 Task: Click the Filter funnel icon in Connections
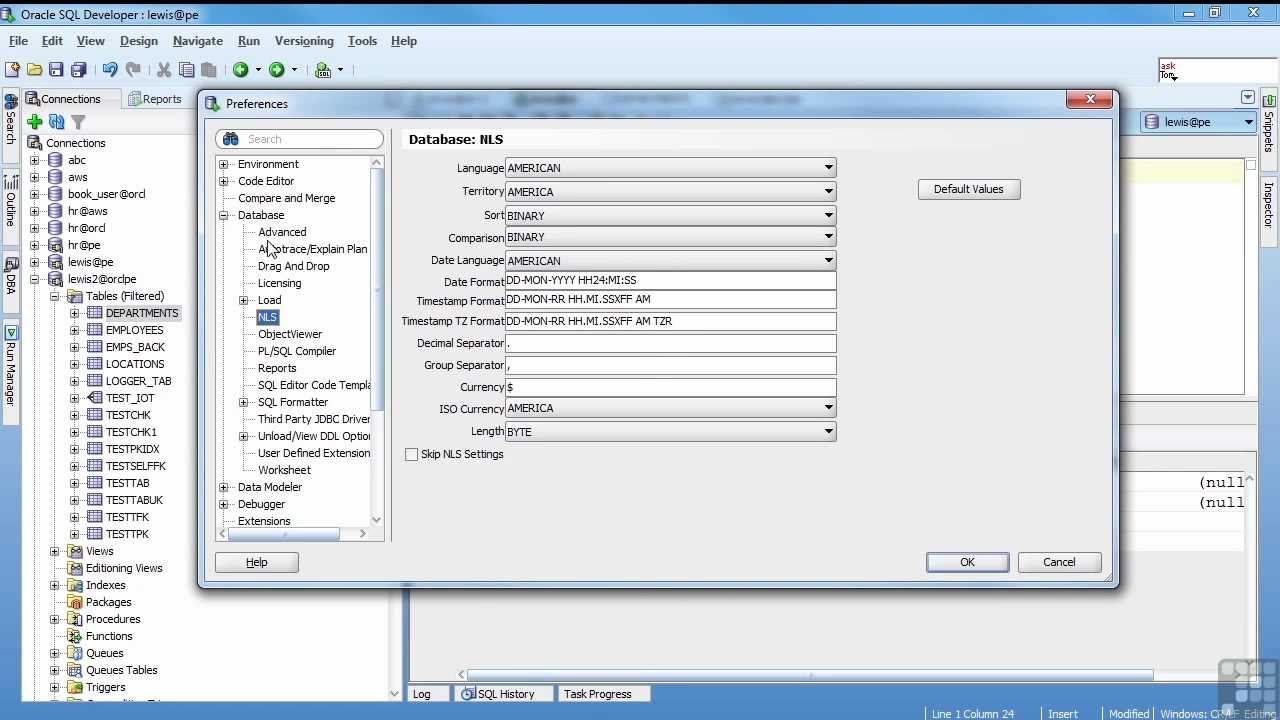pos(78,122)
